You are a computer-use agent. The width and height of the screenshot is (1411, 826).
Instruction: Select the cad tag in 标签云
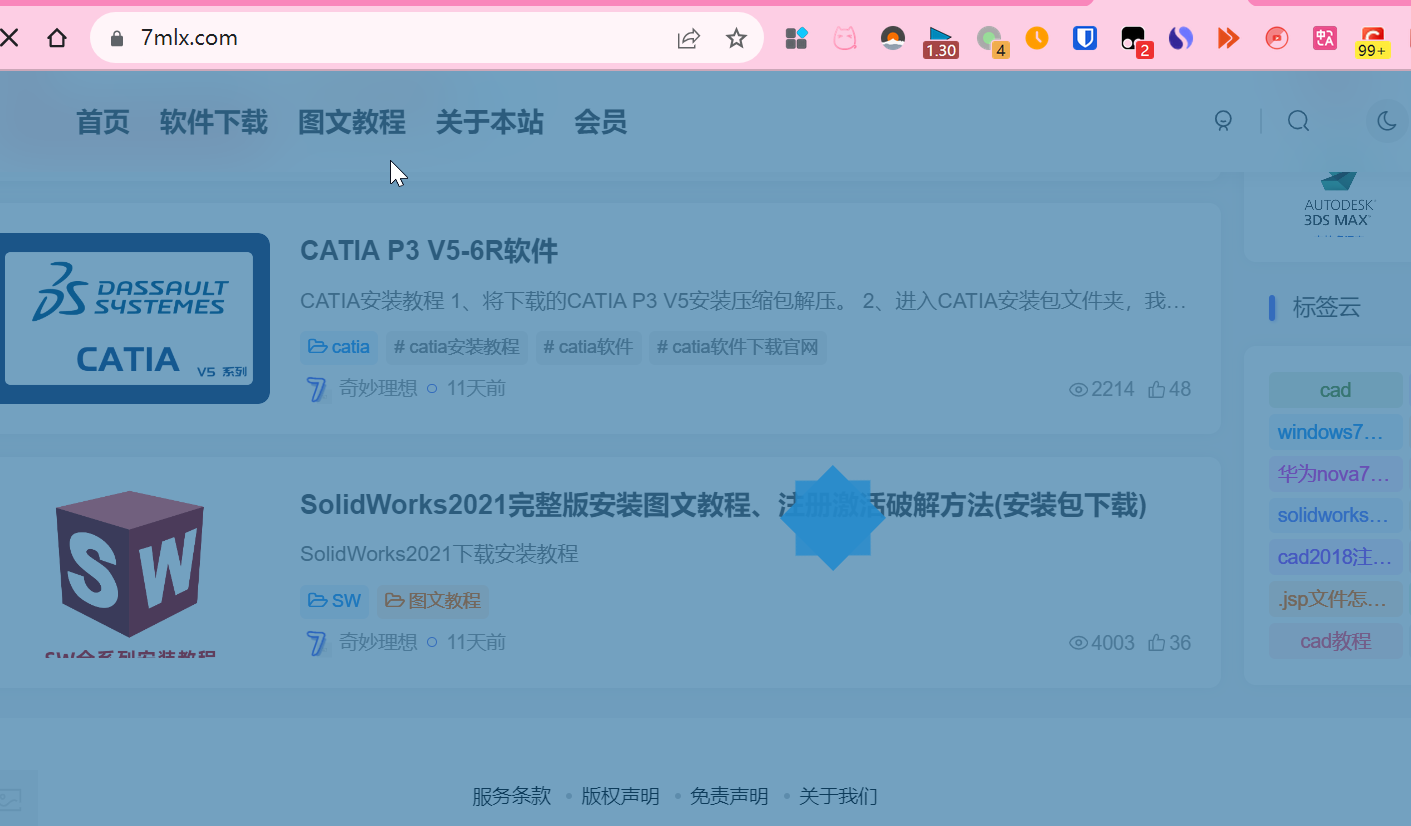click(x=1335, y=390)
